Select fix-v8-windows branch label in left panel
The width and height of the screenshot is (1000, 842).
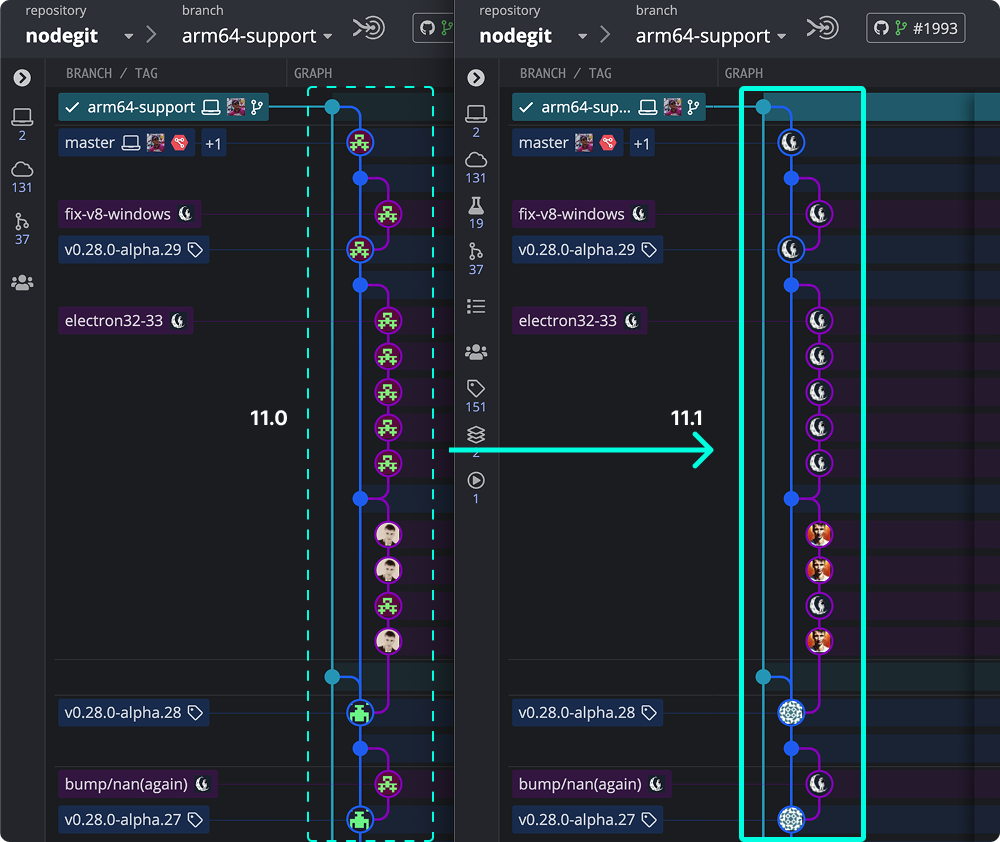(129, 214)
